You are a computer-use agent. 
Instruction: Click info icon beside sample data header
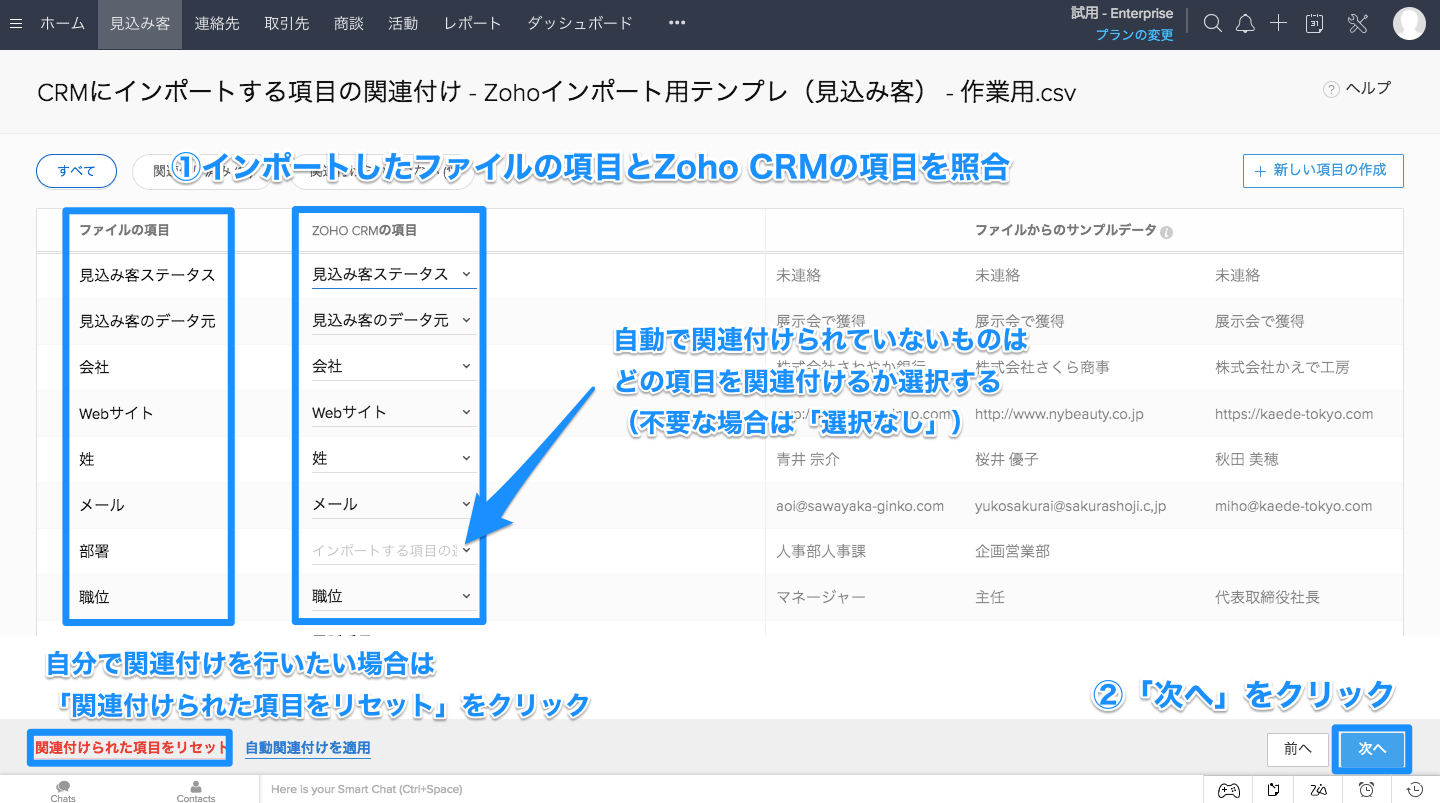1166,232
